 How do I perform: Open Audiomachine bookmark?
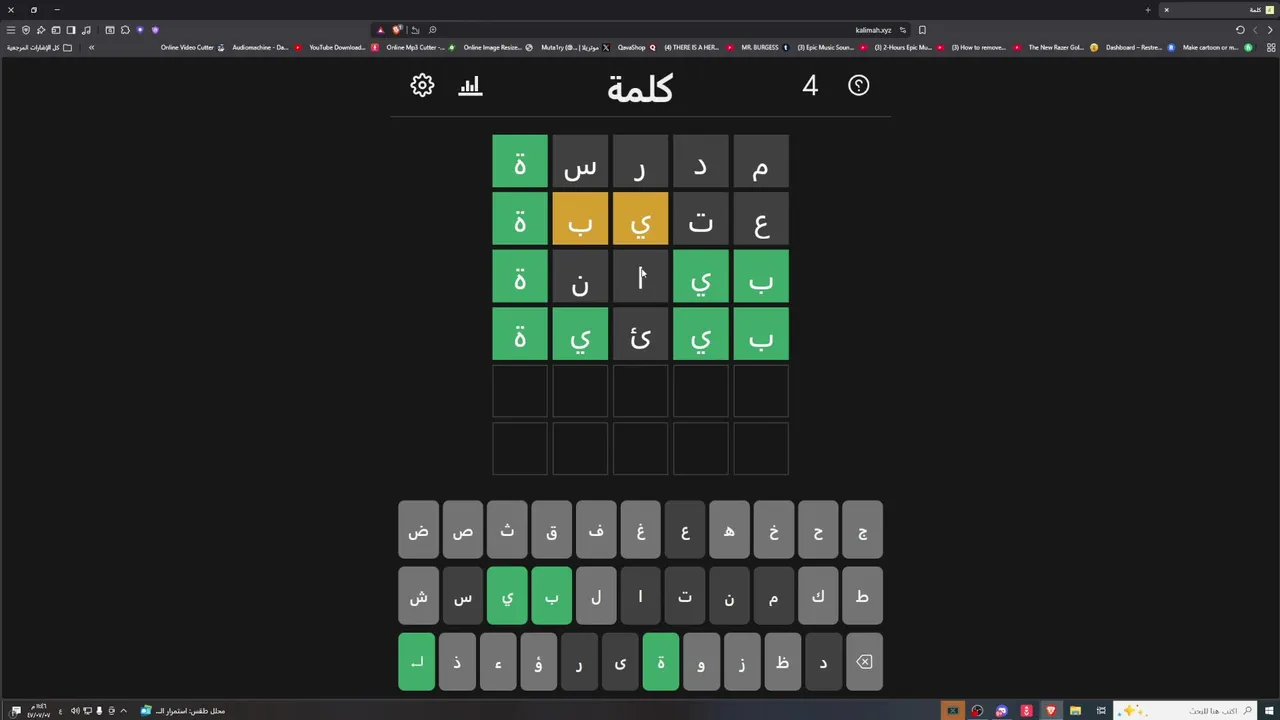point(266,47)
